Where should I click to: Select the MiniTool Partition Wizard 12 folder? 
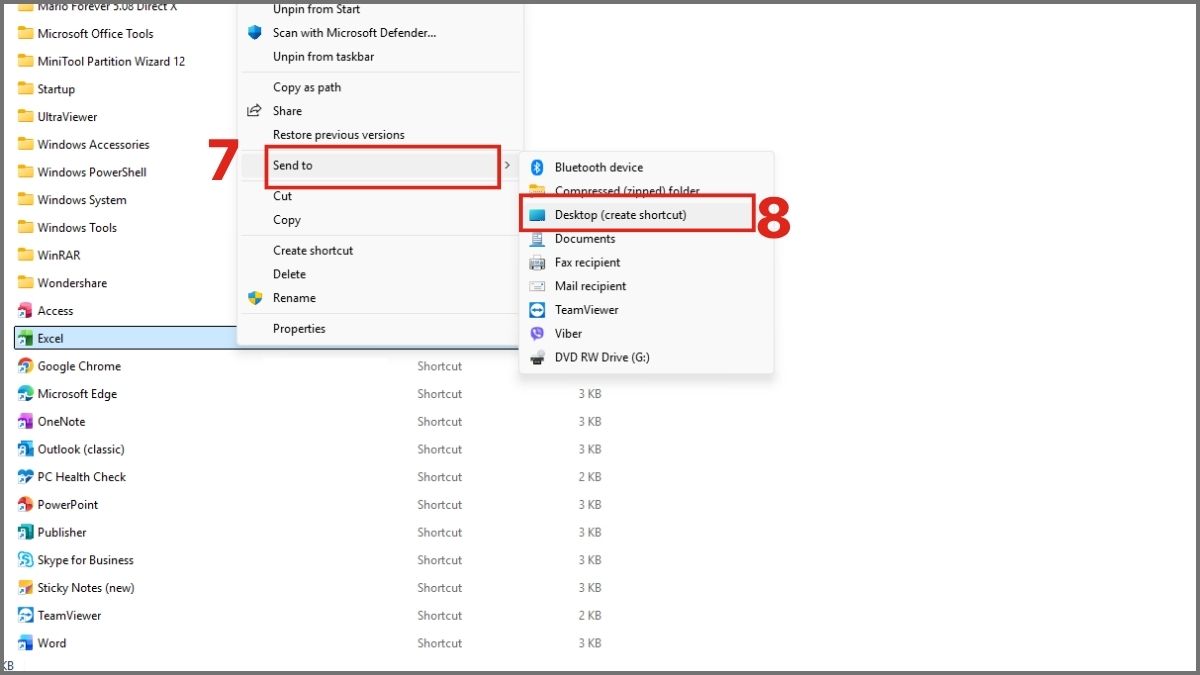pos(102,61)
